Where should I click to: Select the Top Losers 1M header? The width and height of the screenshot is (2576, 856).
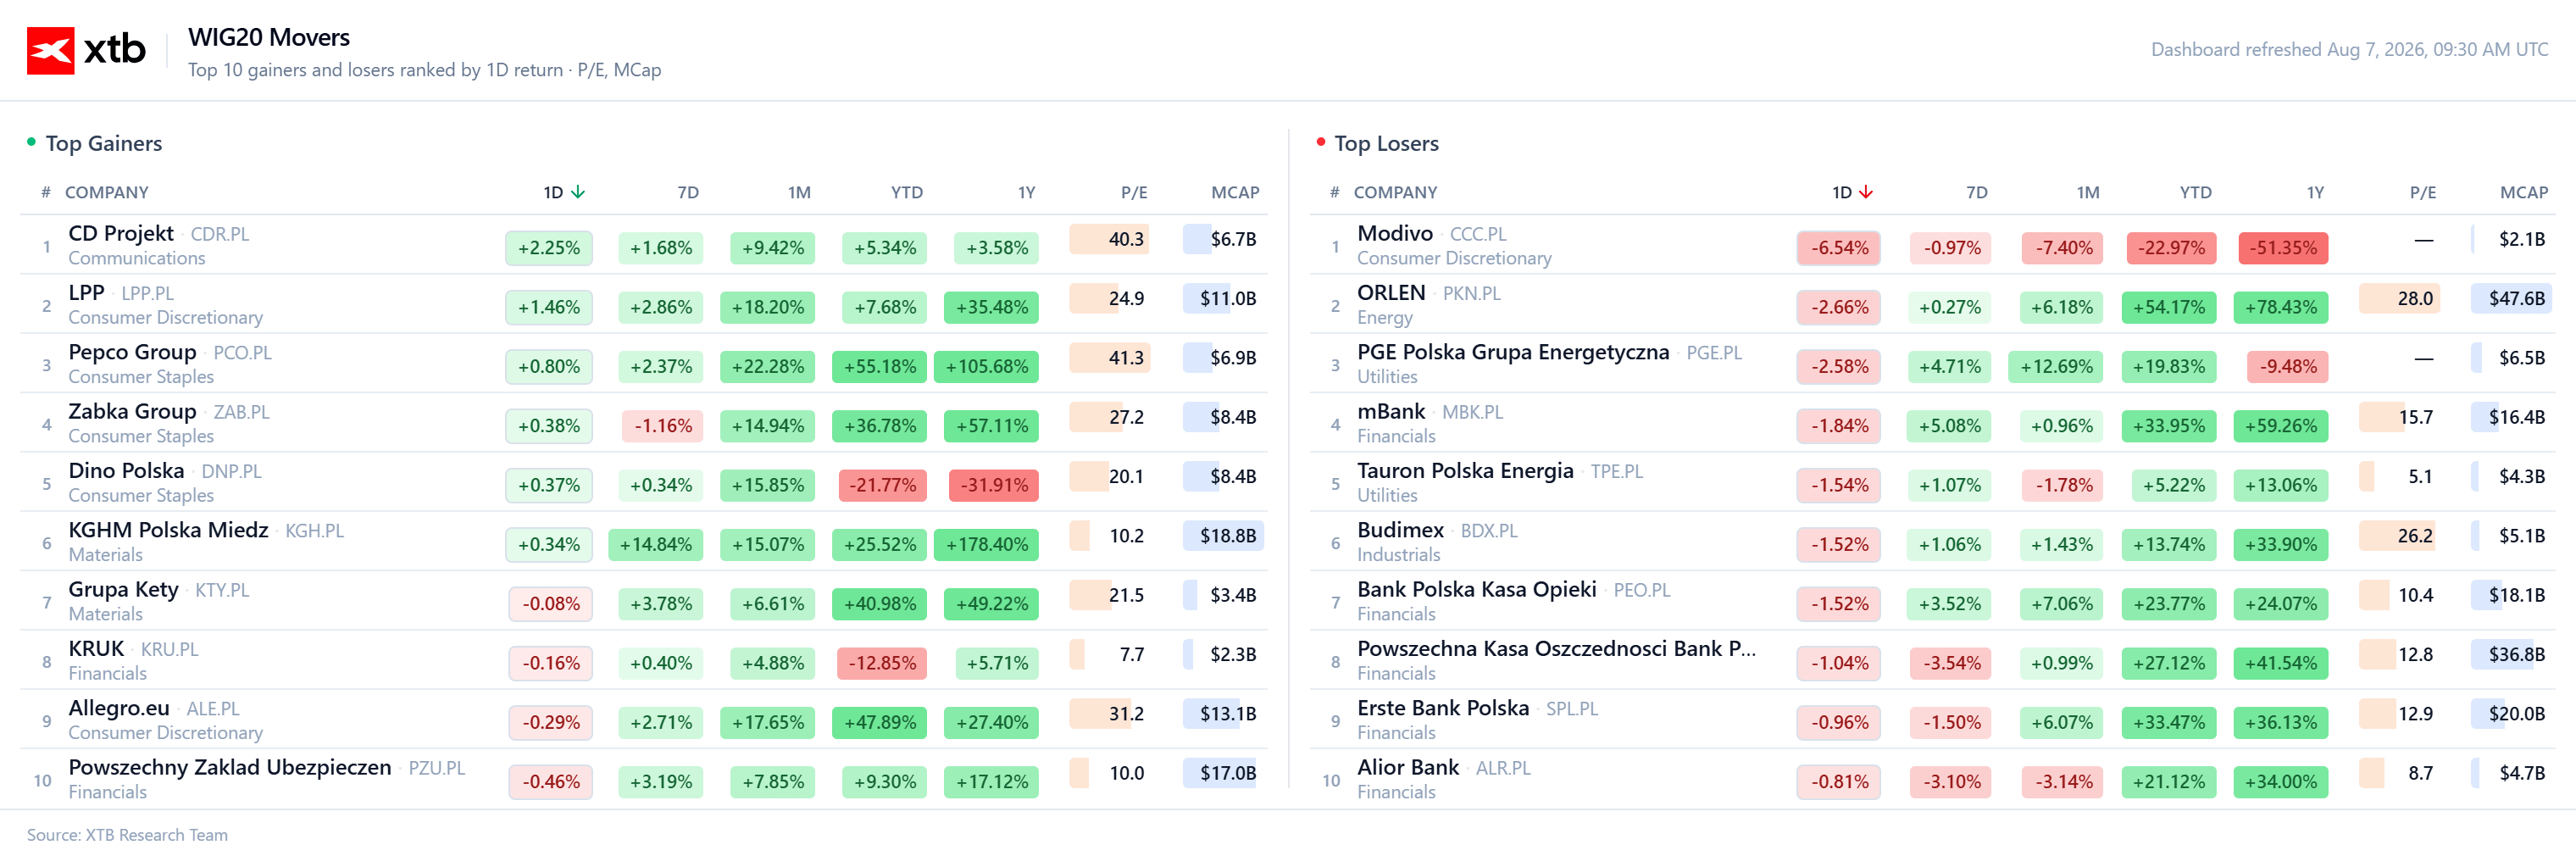tap(2087, 192)
